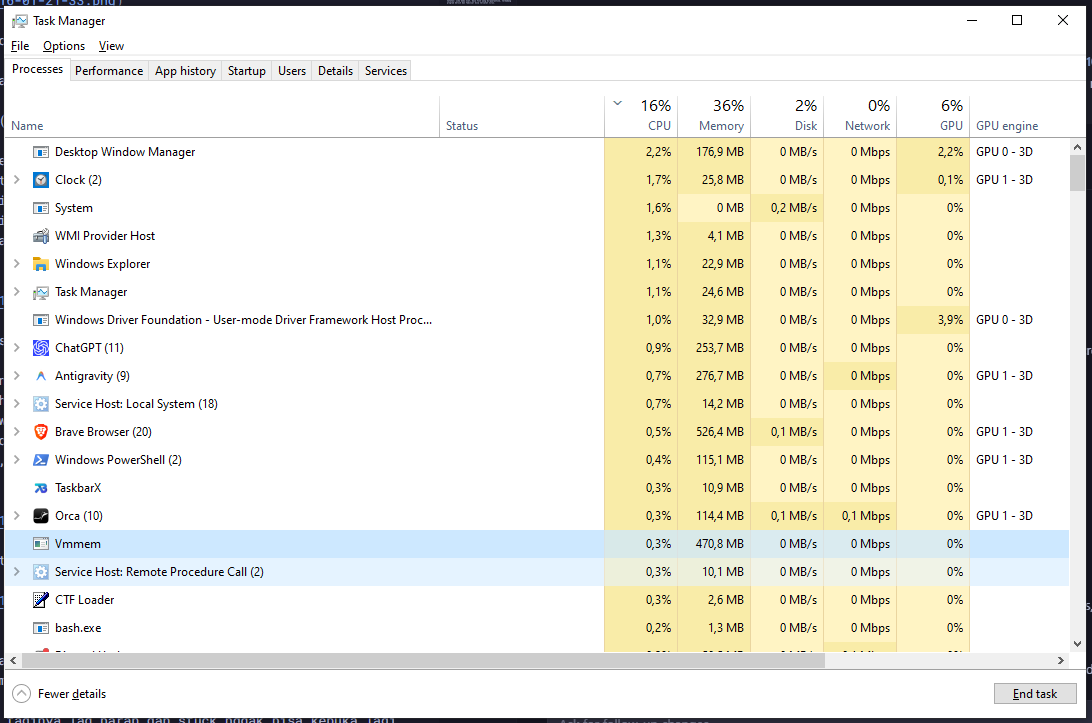Click the horizontal scrollbar right arrow

point(1061,660)
